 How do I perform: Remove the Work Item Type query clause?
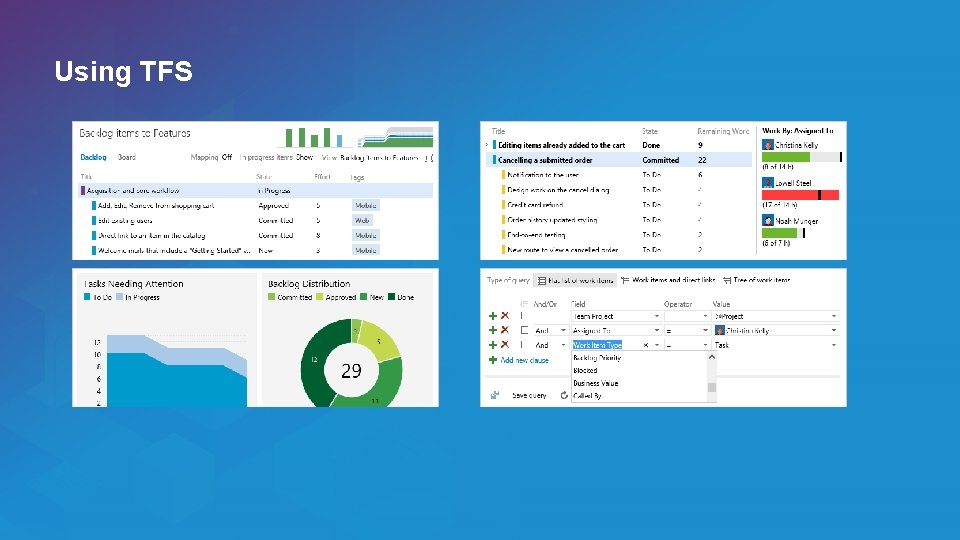coord(505,345)
